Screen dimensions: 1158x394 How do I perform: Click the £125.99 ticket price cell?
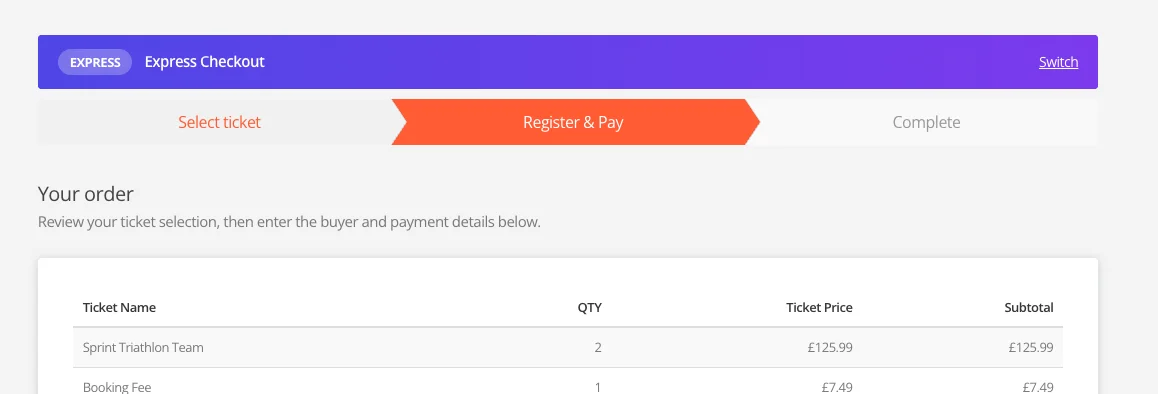coord(830,347)
